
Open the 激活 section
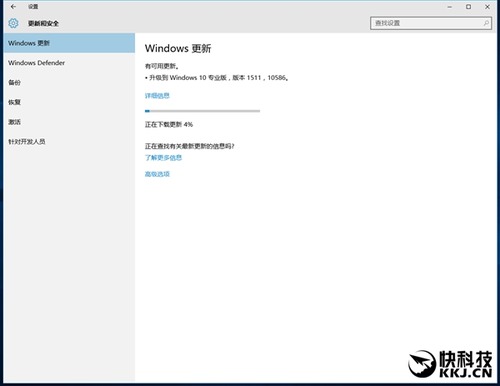point(69,122)
